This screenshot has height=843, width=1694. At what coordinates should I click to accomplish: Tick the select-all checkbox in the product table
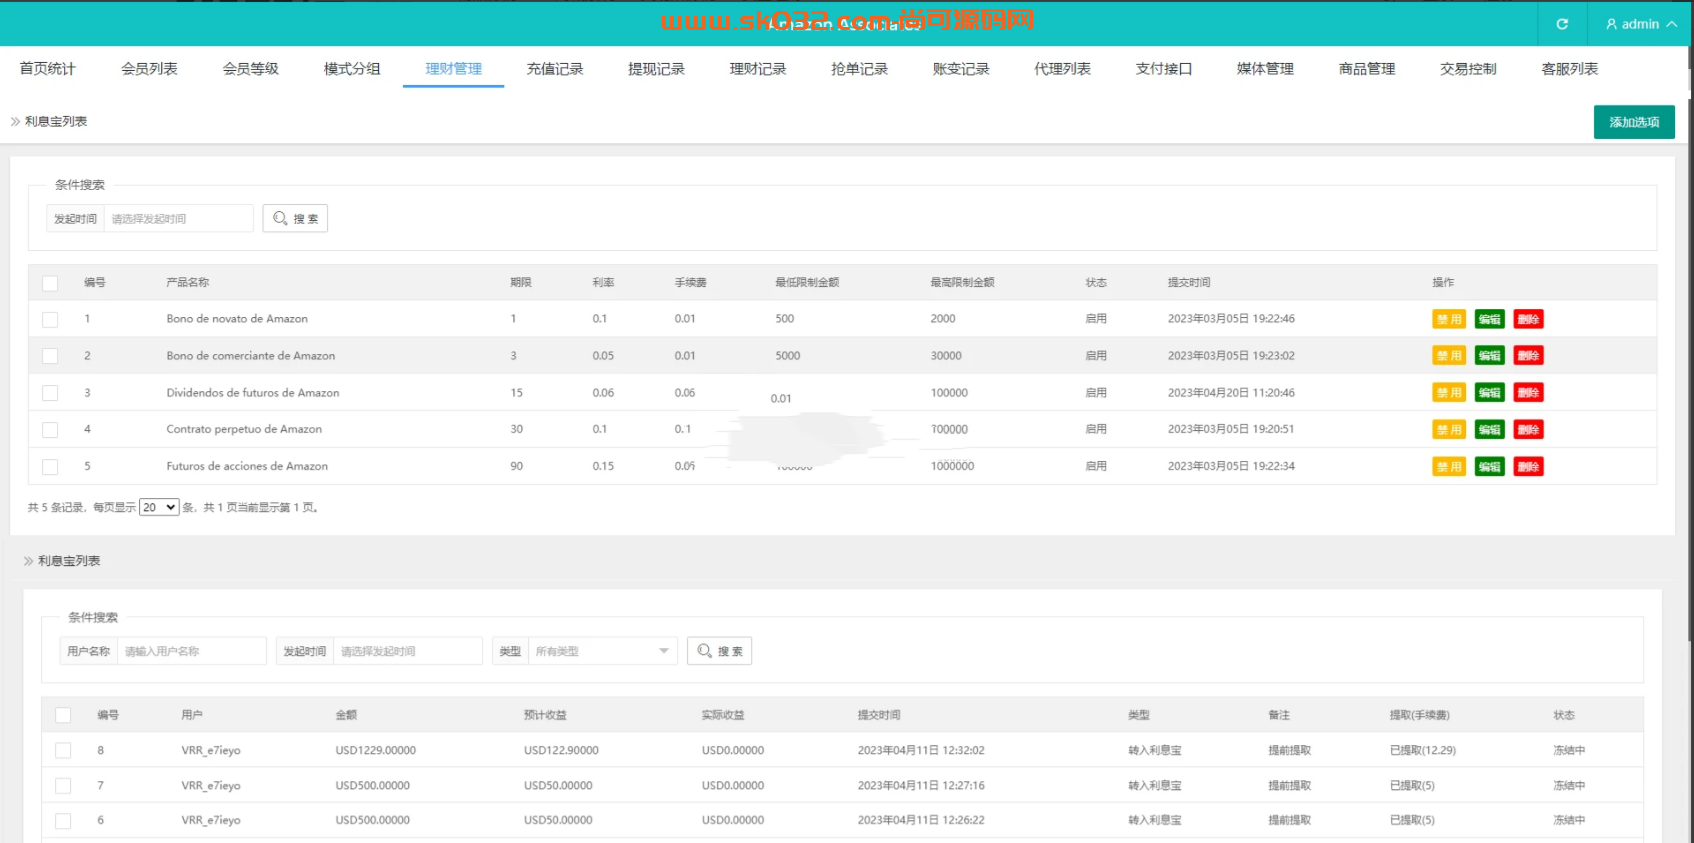click(50, 283)
